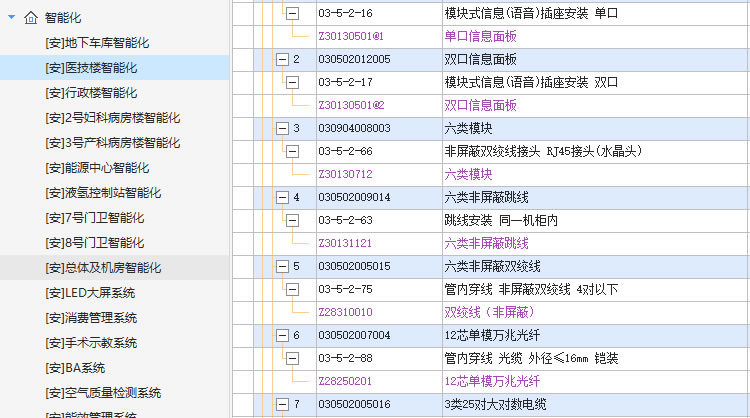Open [安]行政楼智能化 tree item

pos(91,93)
